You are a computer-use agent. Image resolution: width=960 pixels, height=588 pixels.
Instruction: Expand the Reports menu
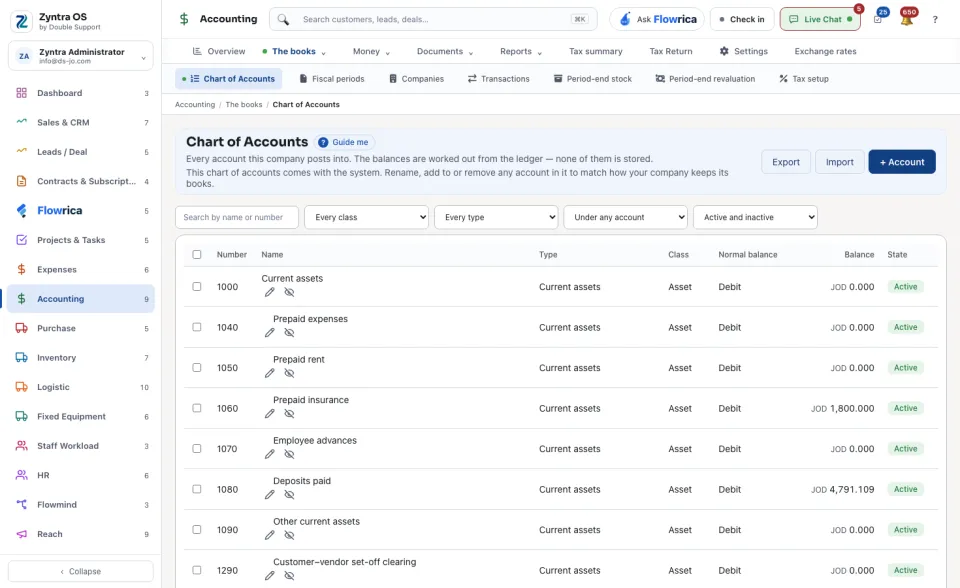pos(521,51)
